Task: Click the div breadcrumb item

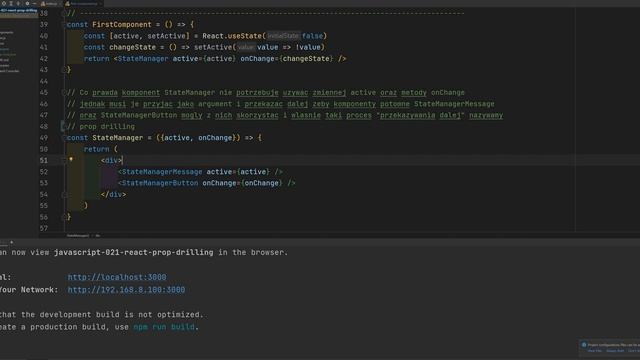Action: click(x=98, y=236)
